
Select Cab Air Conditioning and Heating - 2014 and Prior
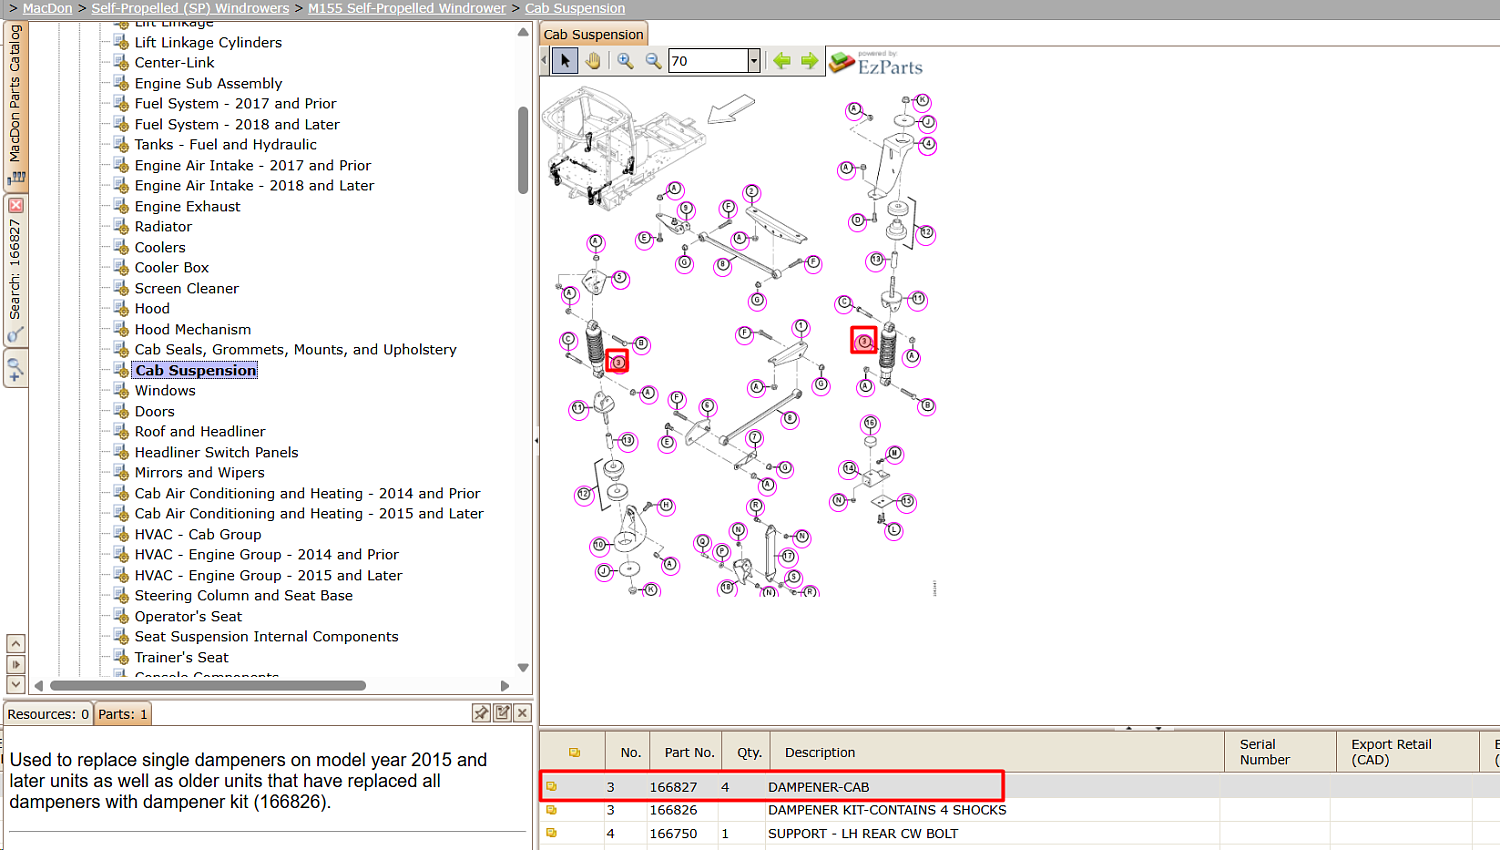click(307, 493)
